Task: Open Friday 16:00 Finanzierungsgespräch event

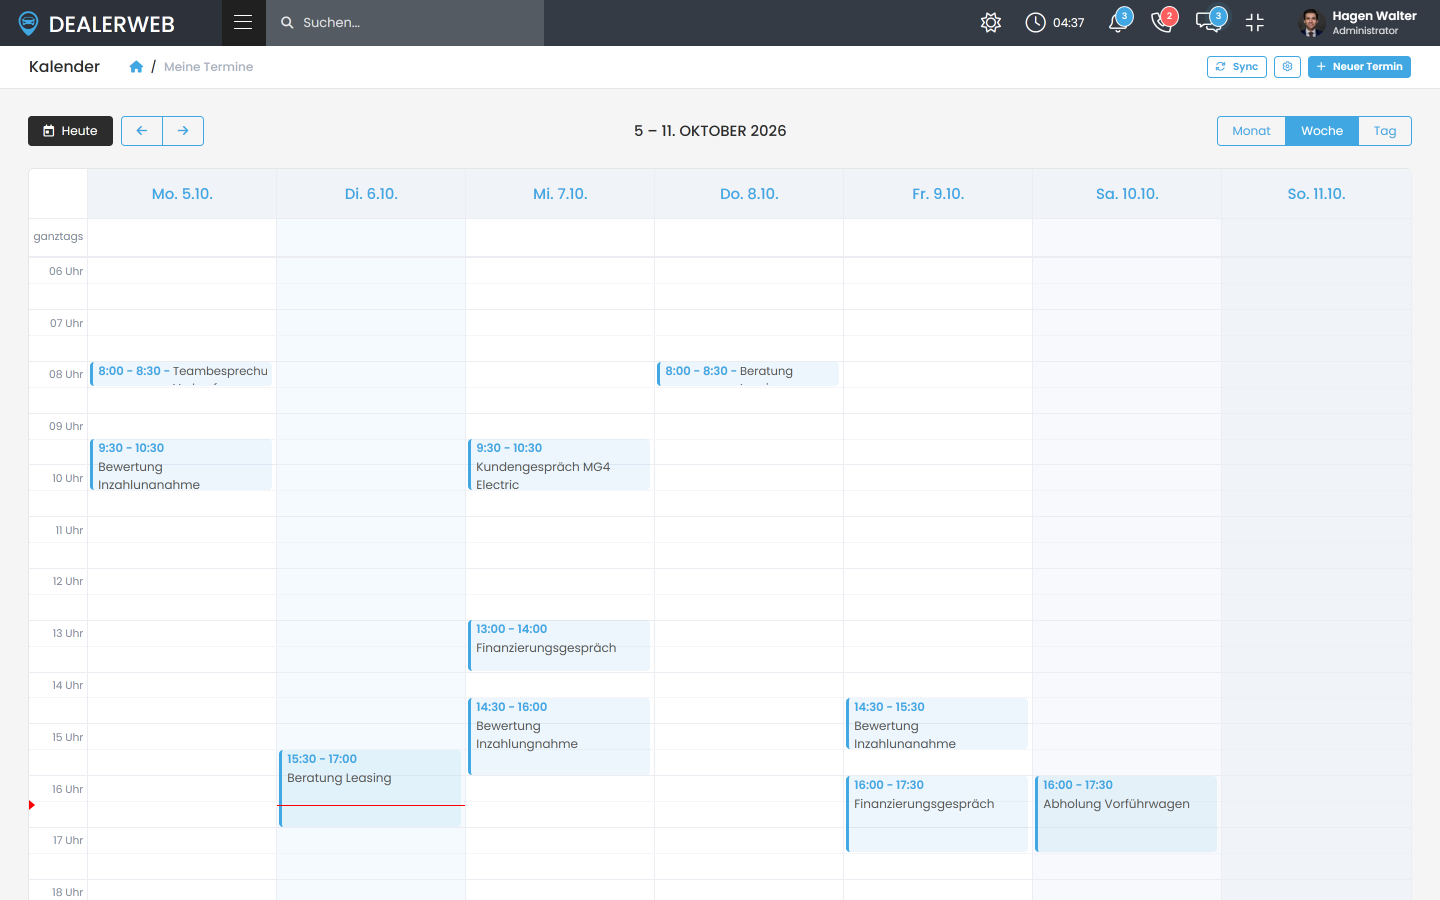Action: click(x=937, y=814)
